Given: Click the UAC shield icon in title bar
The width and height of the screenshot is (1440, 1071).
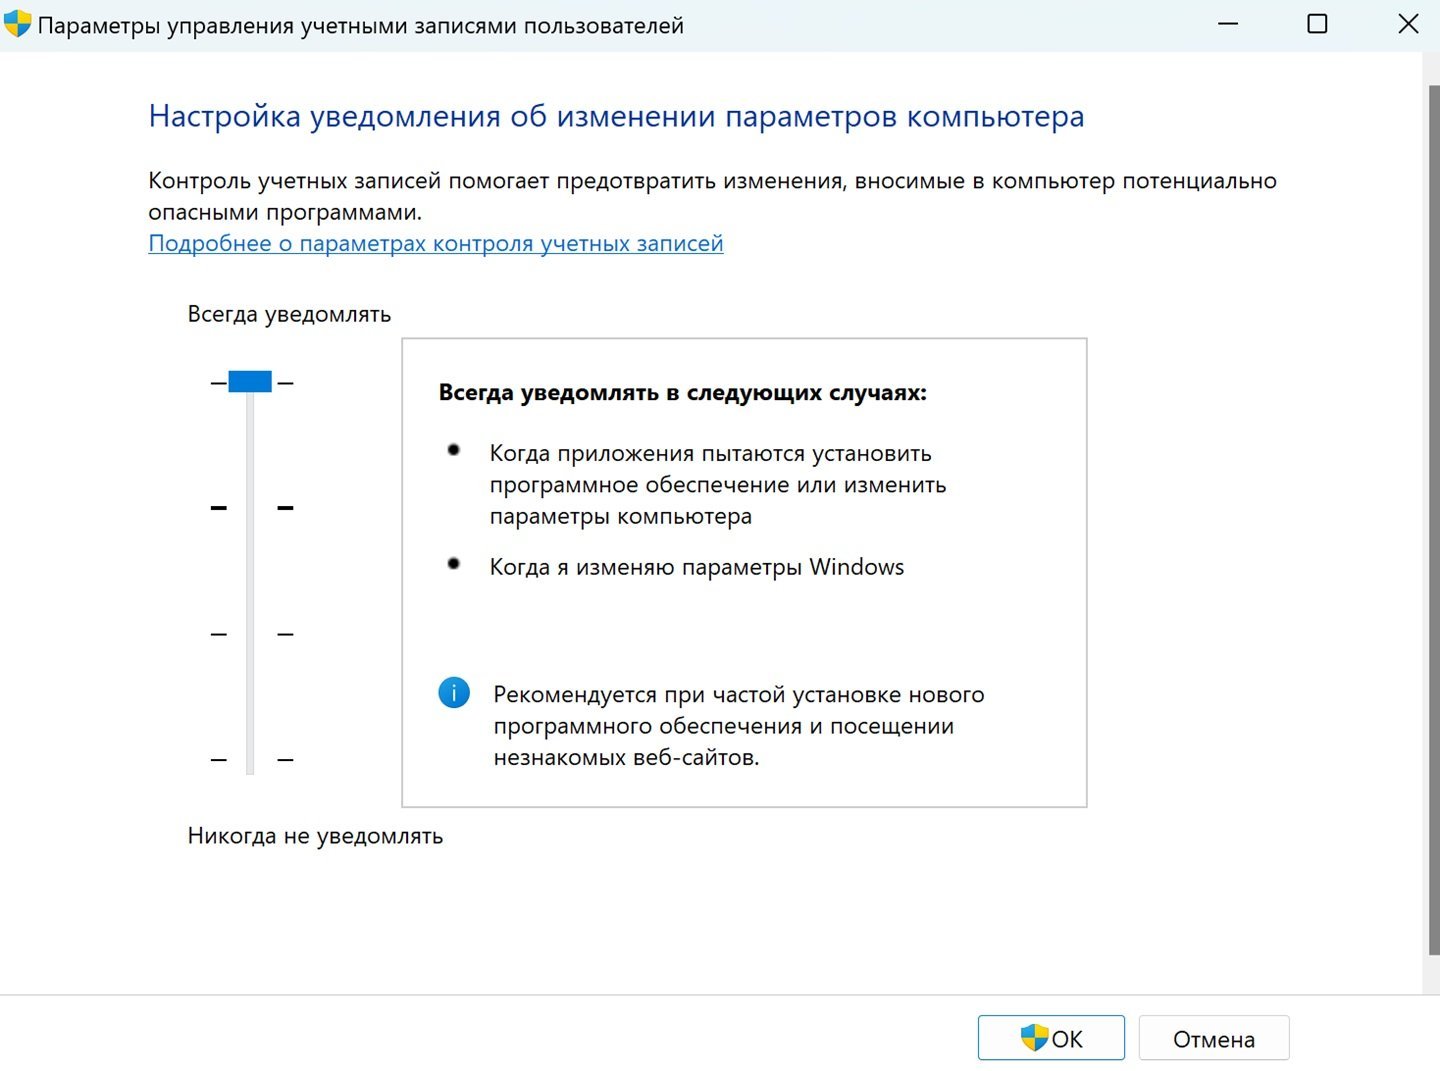Looking at the screenshot, I should click(x=18, y=24).
